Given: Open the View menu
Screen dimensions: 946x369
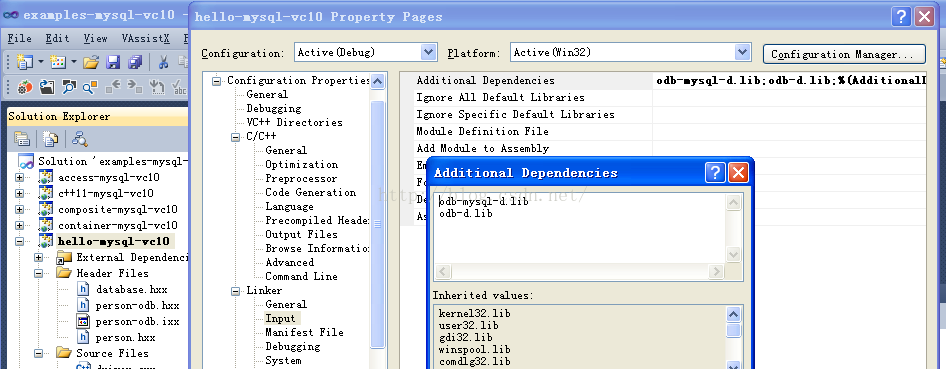Looking at the screenshot, I should [x=95, y=39].
